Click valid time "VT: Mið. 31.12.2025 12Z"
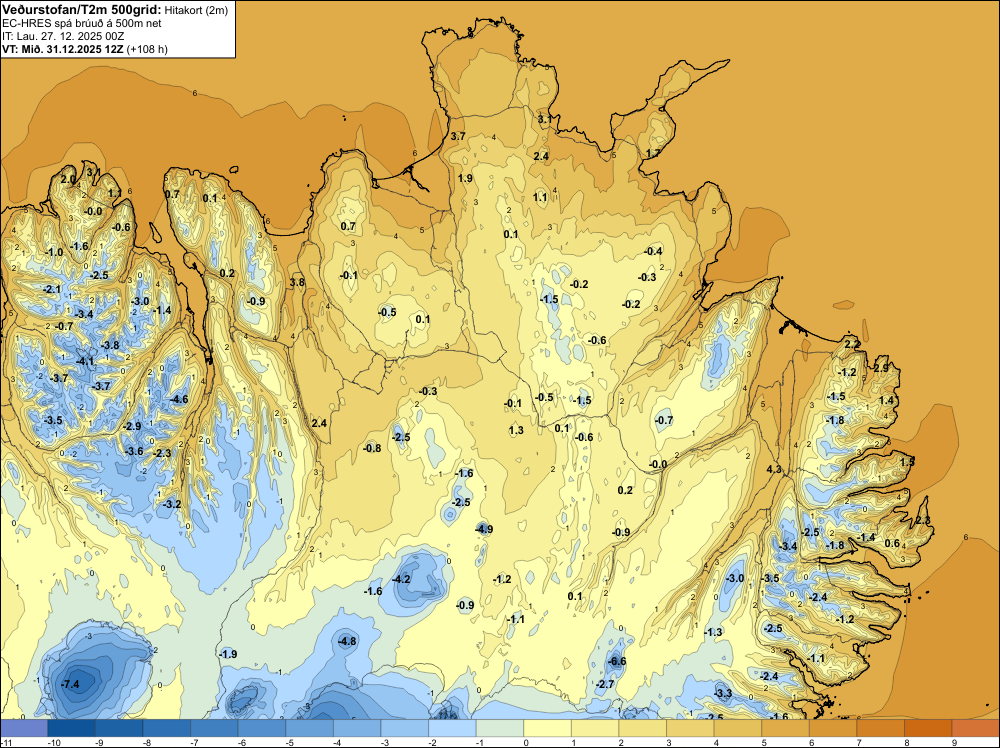The image size is (1000, 748). click(62, 49)
